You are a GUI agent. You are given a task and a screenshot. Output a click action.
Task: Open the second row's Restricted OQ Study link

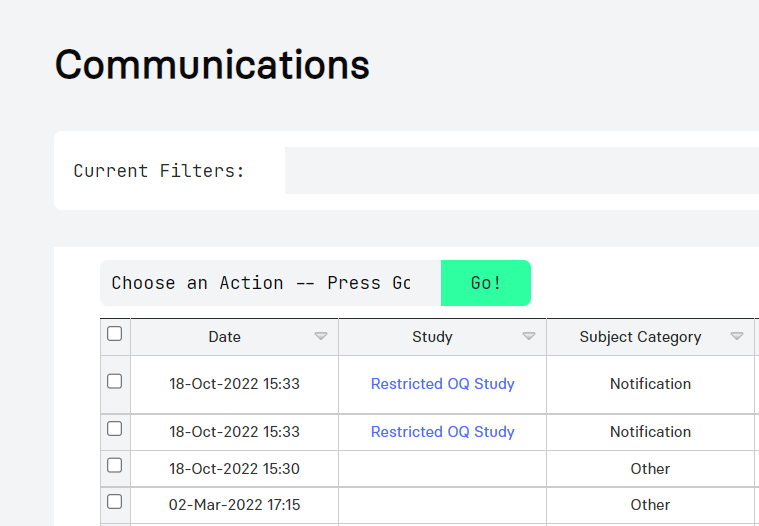(442, 432)
